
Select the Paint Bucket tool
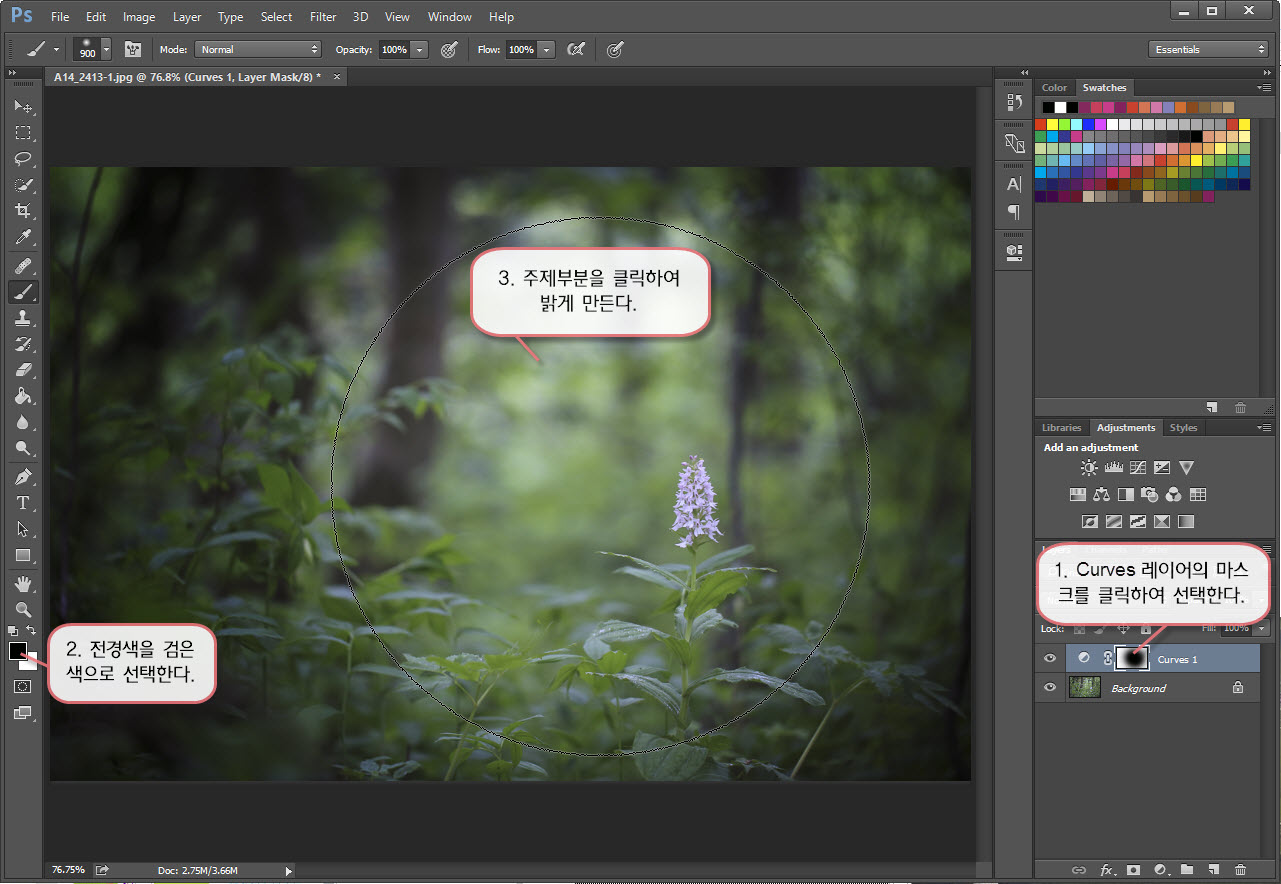(23, 396)
